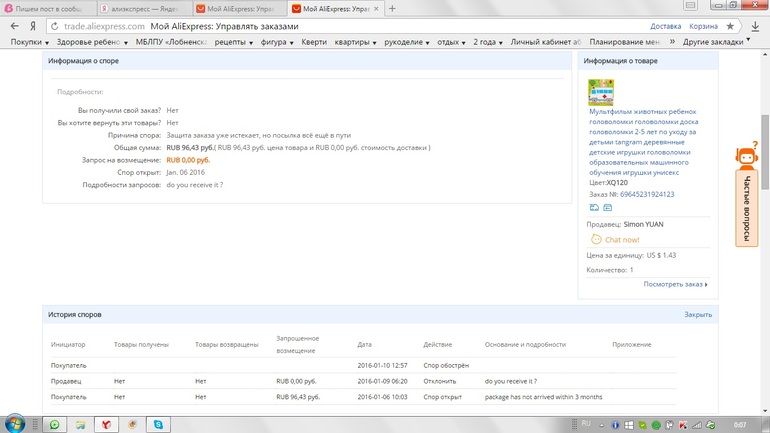770x433 pixels.
Task: Open the 'Личный кабинет' bookmark
Action: click(x=546, y=42)
